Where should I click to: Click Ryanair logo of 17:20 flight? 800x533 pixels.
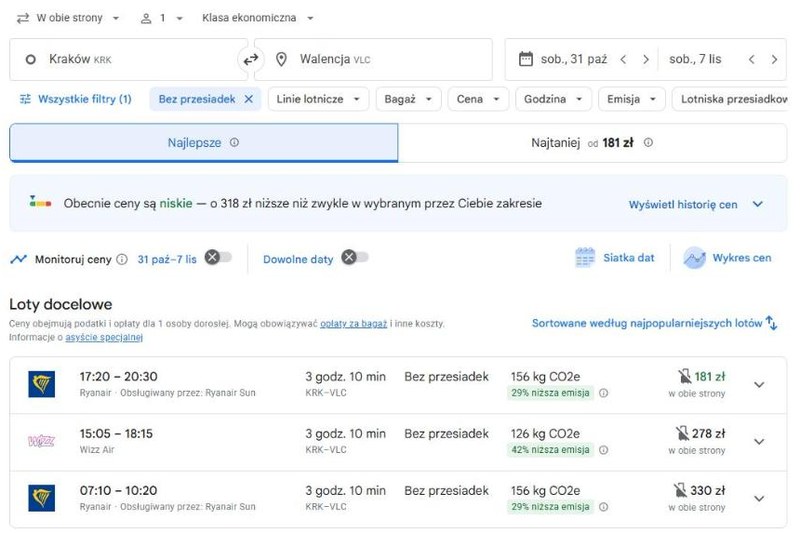41,384
